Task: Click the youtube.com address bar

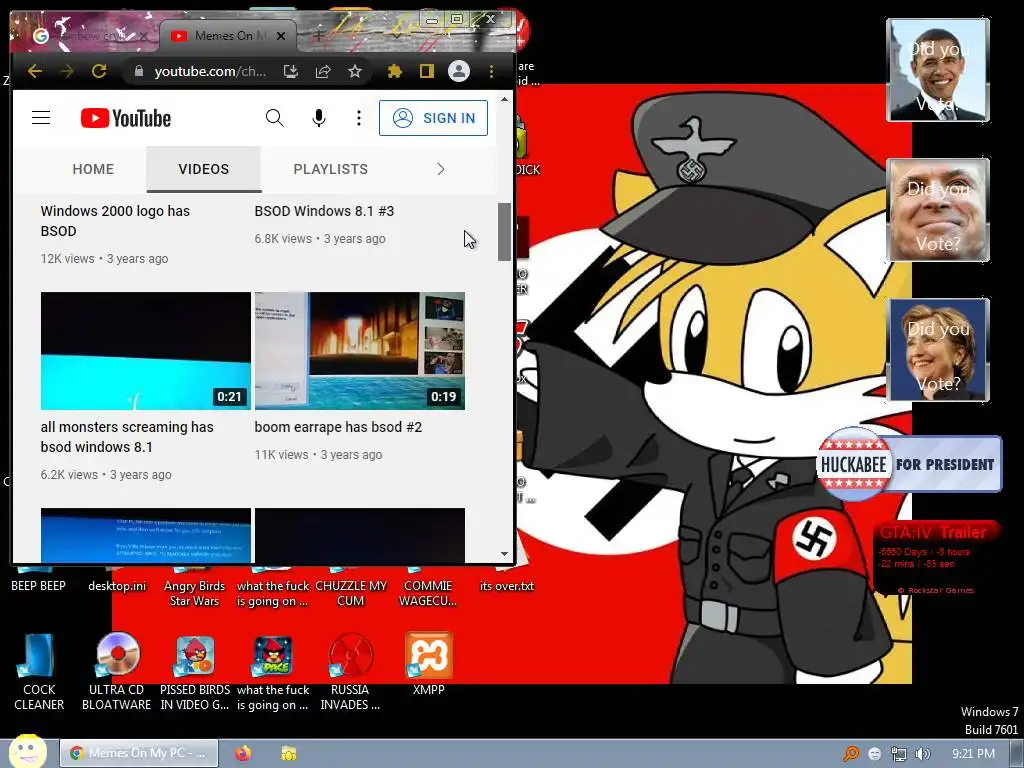Action: click(209, 71)
